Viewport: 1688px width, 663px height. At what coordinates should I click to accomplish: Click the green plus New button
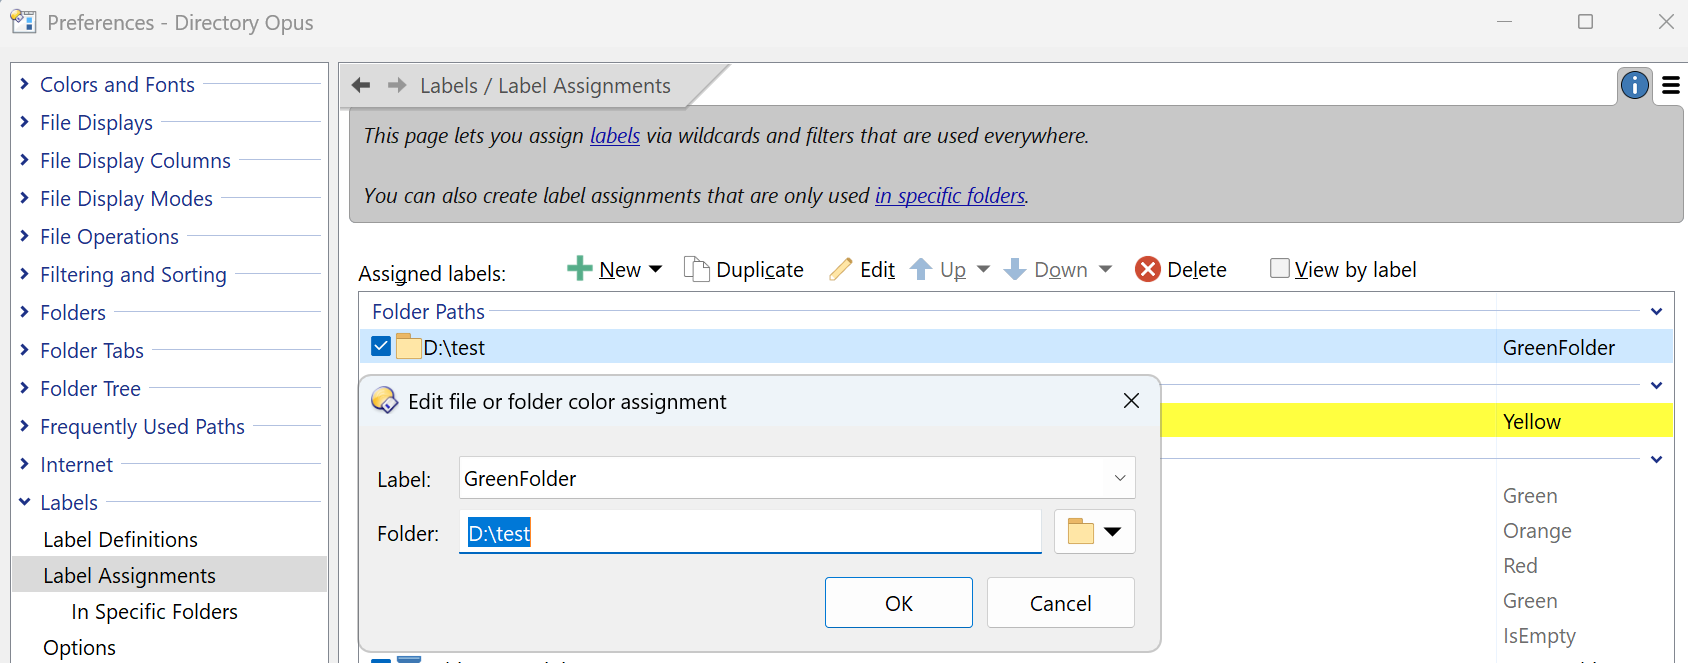coord(604,270)
